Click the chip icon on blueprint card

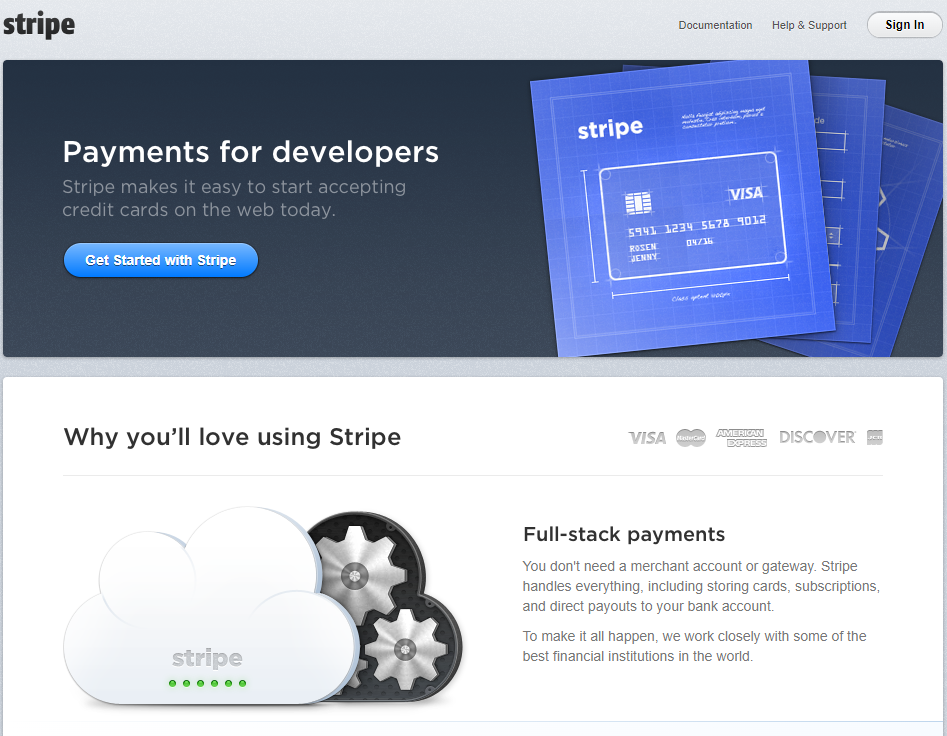[x=638, y=203]
